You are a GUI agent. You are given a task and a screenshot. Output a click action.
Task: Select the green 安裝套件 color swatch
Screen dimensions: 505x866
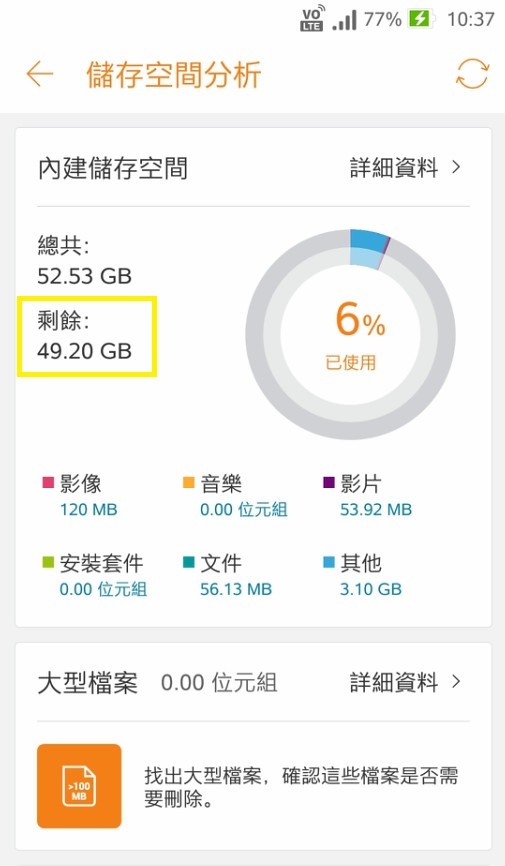point(48,562)
